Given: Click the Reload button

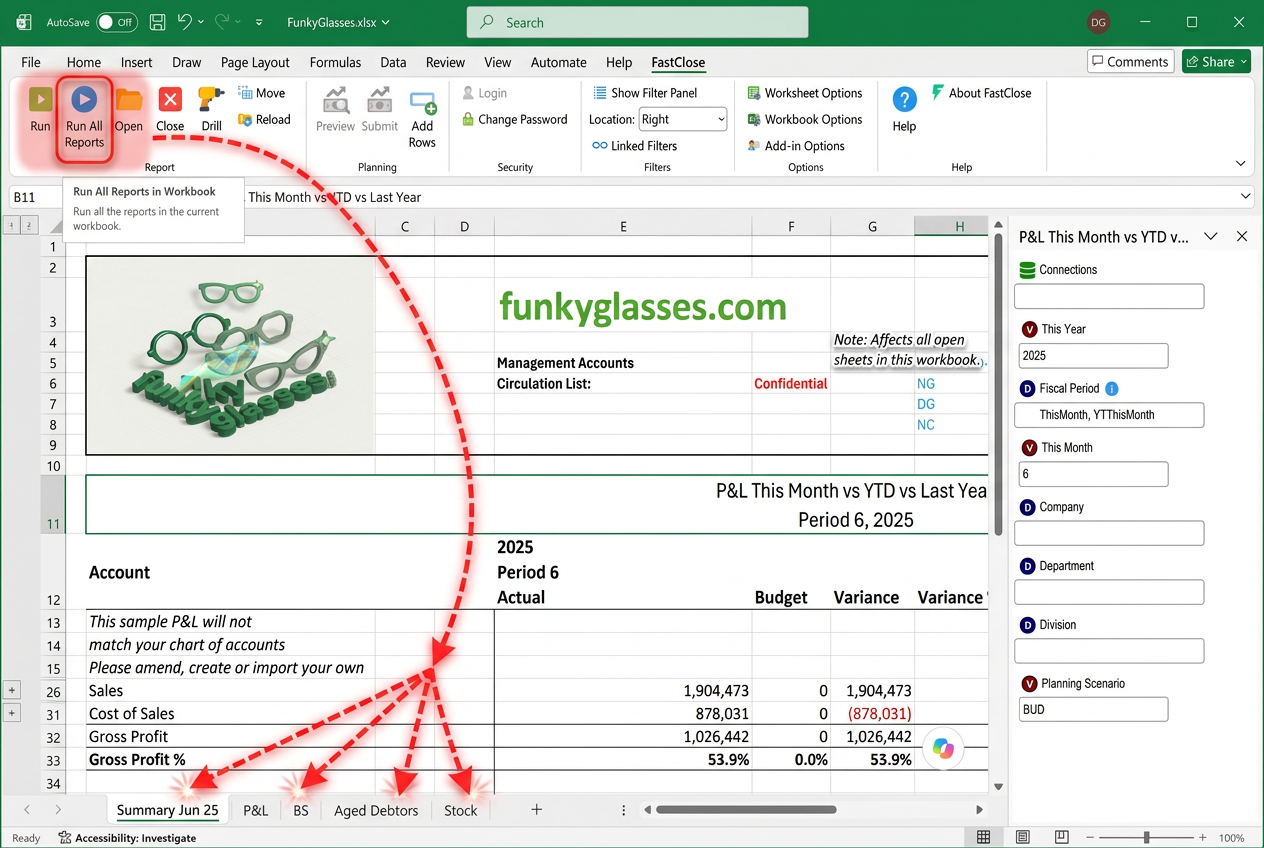Looking at the screenshot, I should [264, 119].
